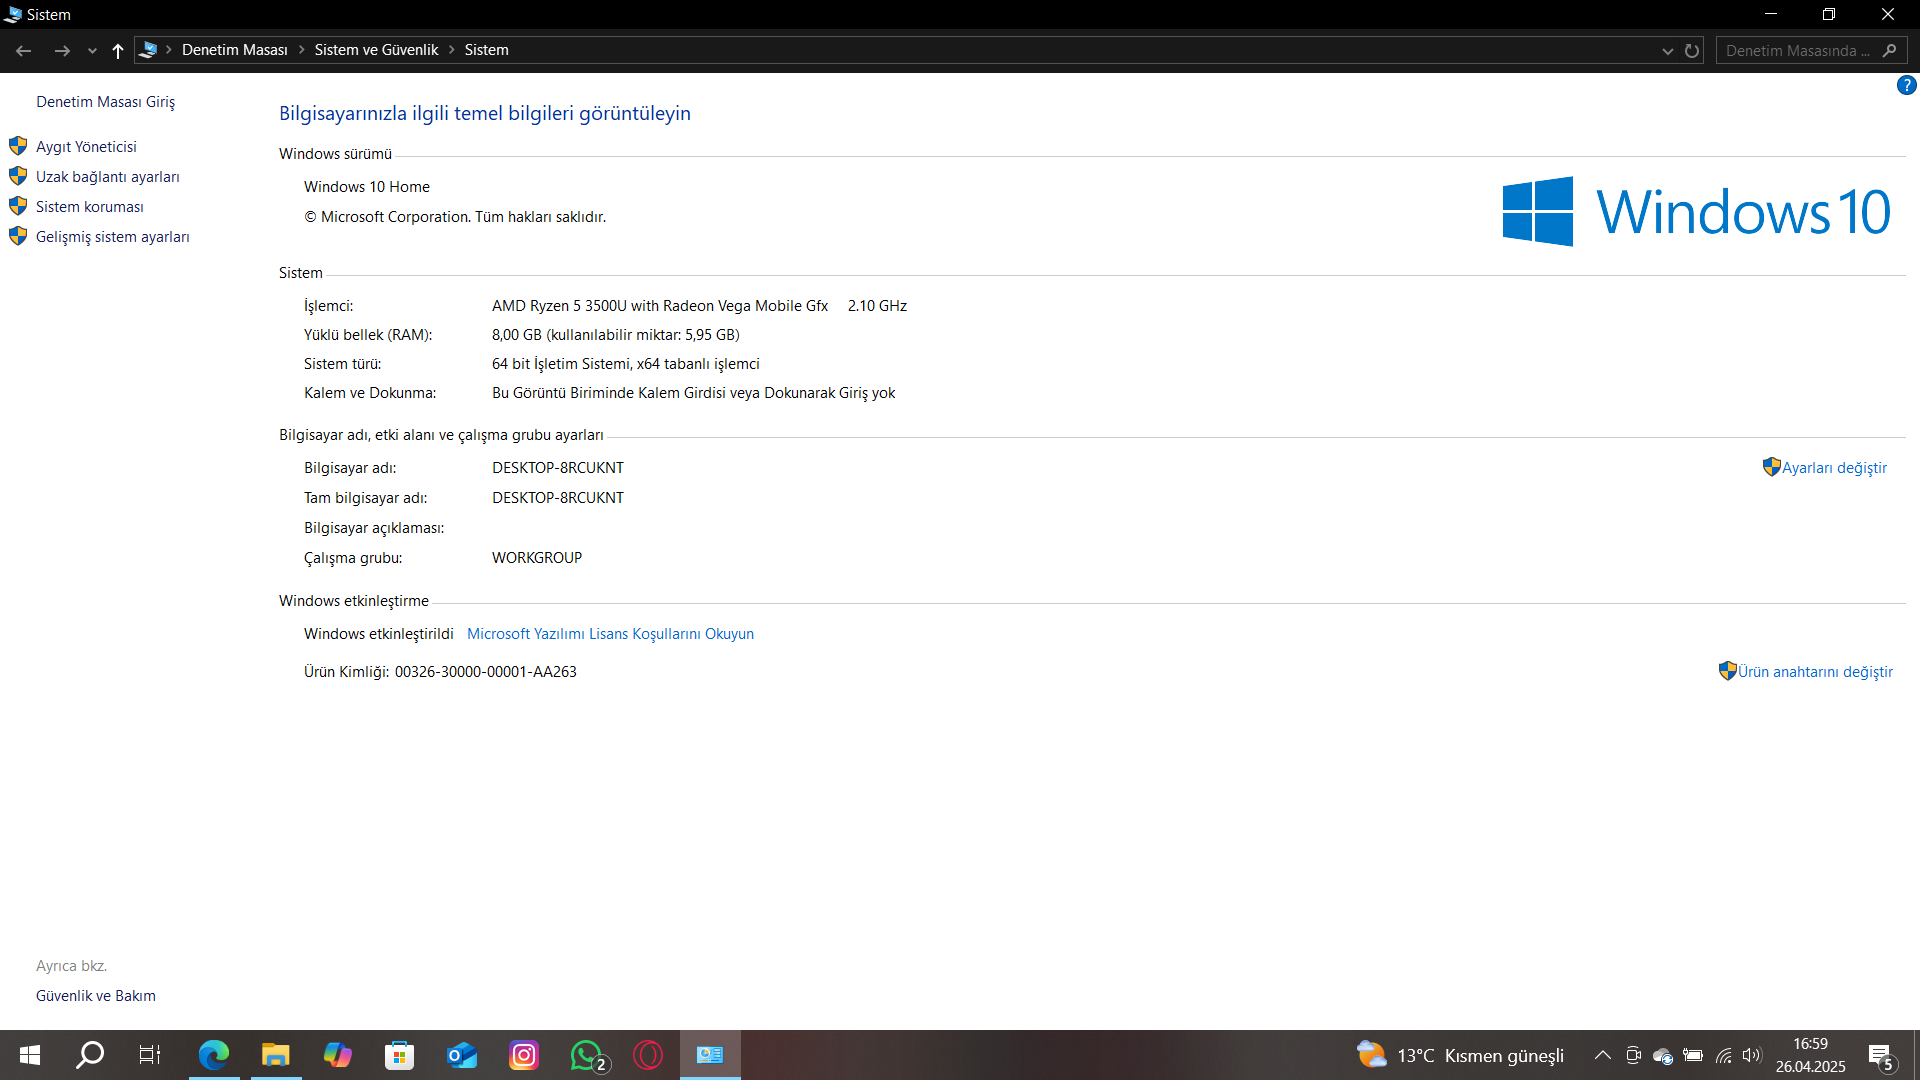Image resolution: width=1920 pixels, height=1080 pixels.
Task: Click the 64 bit İşletim Sistemi value
Action: coord(626,364)
